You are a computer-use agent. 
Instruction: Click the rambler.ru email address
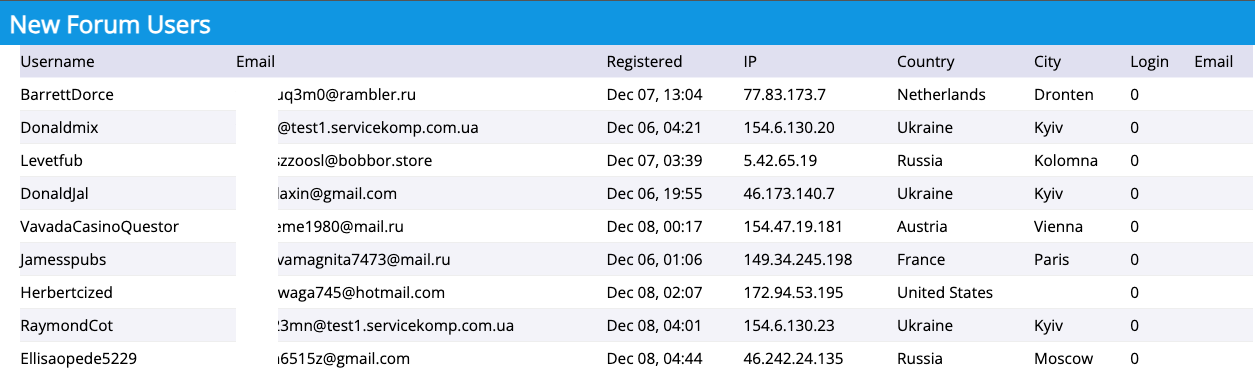[347, 95]
